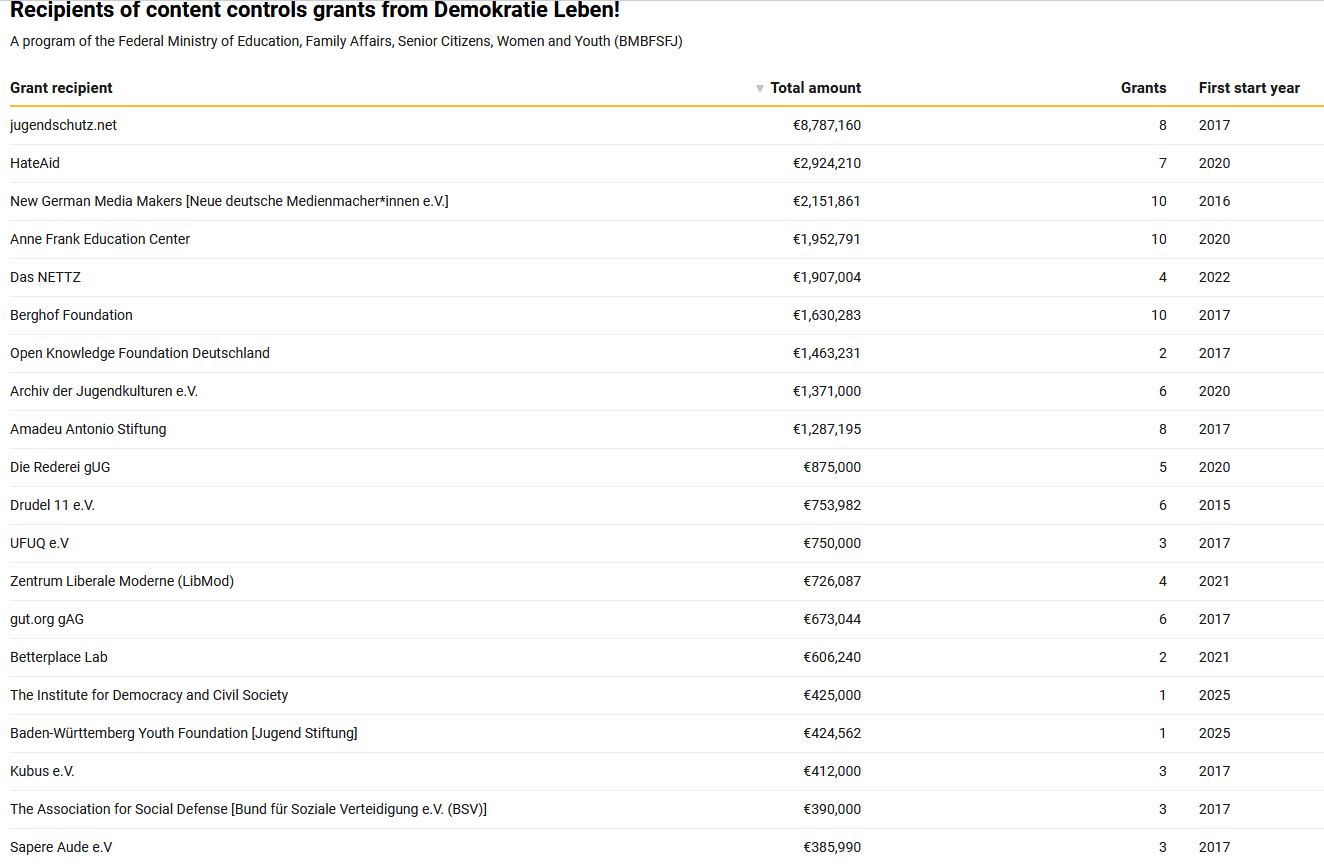Select the Das NETTZ recipient
Screen dimensions: 1324x865
45,277
